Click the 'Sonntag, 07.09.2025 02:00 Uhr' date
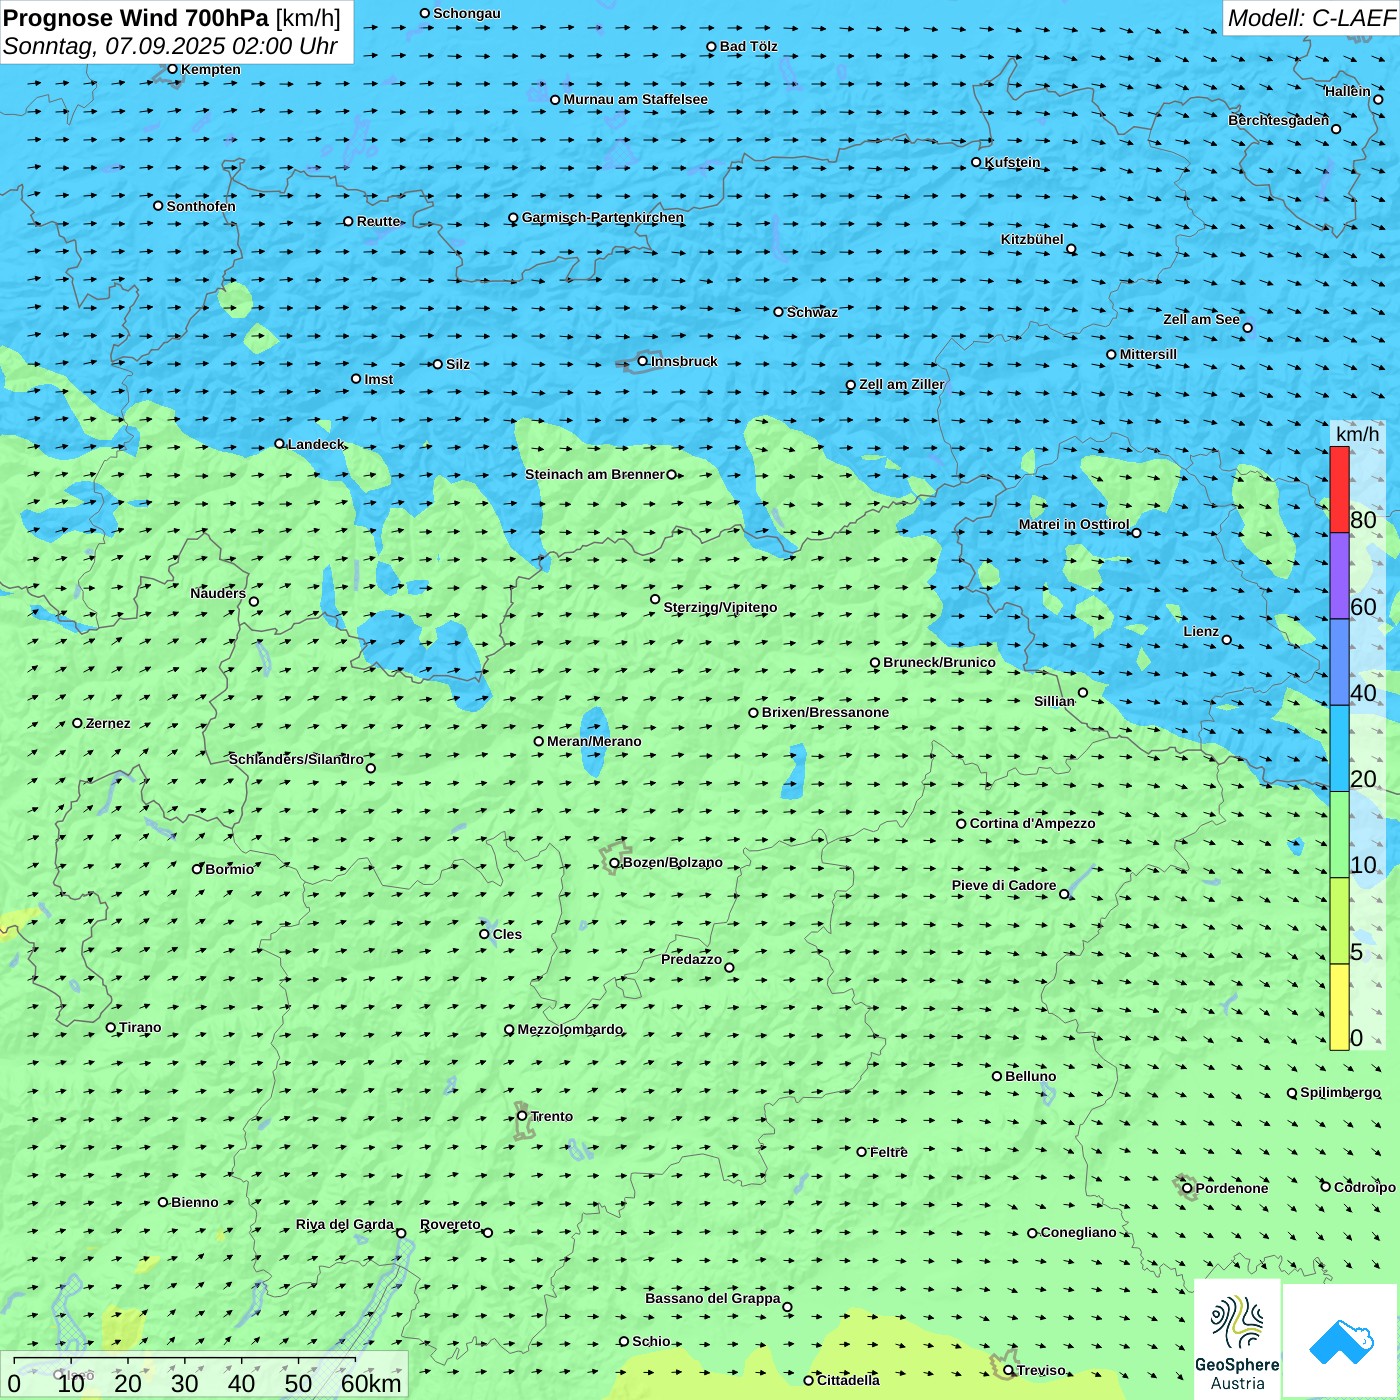This screenshot has width=1400, height=1400. pos(170,46)
